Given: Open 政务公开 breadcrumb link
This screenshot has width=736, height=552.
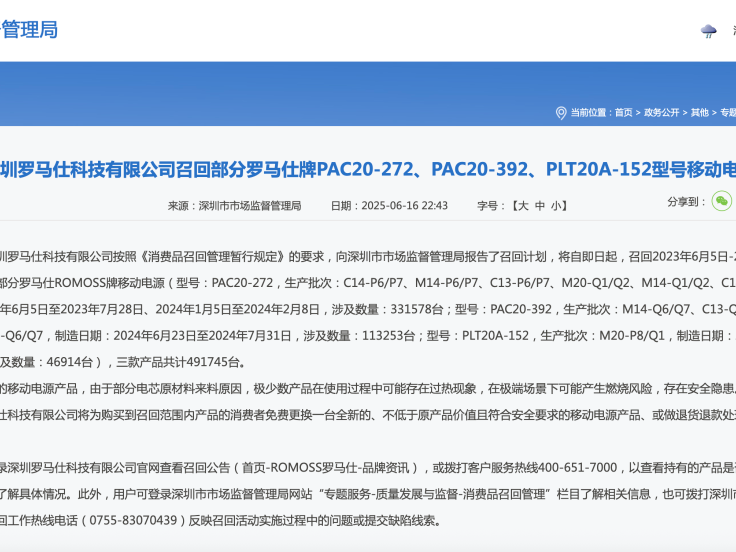Looking at the screenshot, I should (661, 113).
